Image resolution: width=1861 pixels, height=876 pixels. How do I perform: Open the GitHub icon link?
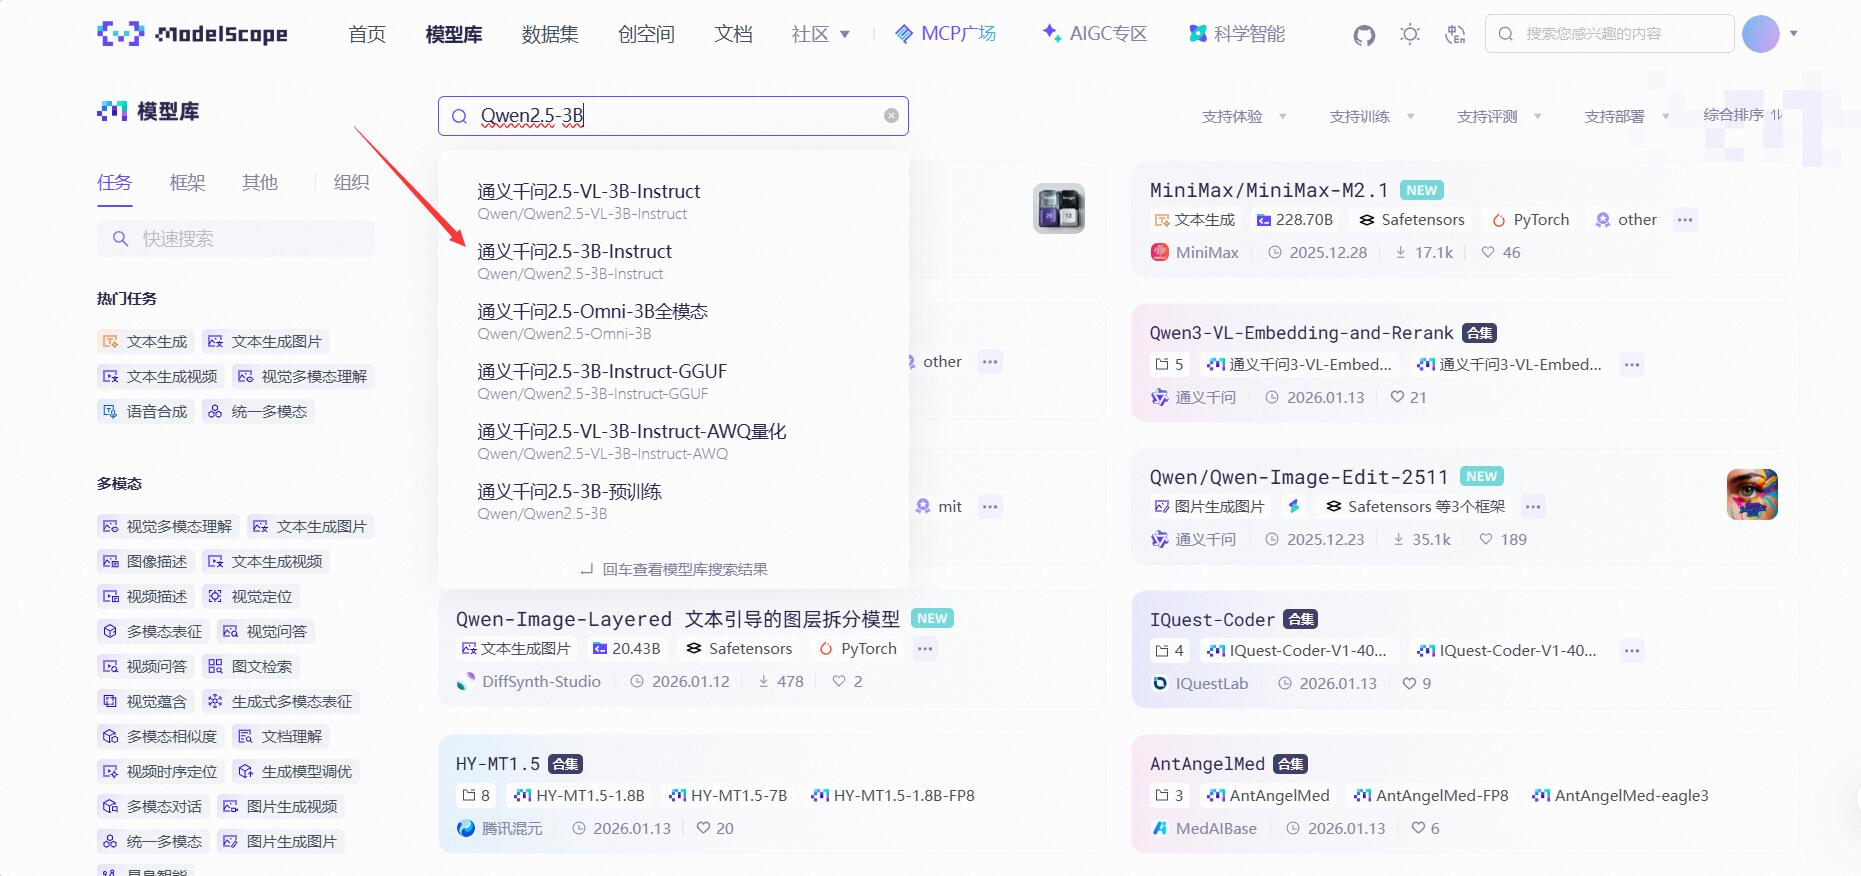(1364, 35)
